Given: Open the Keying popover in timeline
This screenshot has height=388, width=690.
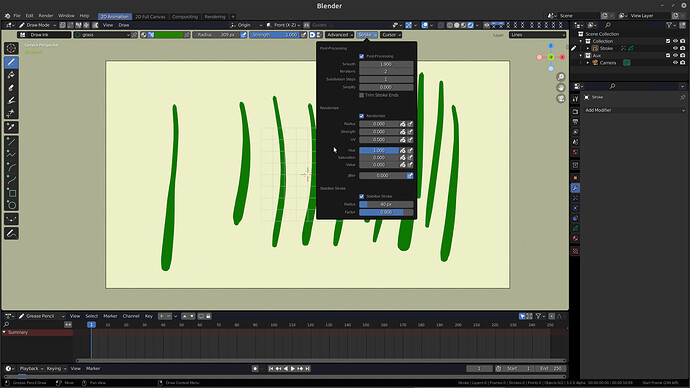Looking at the screenshot, I should [x=56, y=369].
